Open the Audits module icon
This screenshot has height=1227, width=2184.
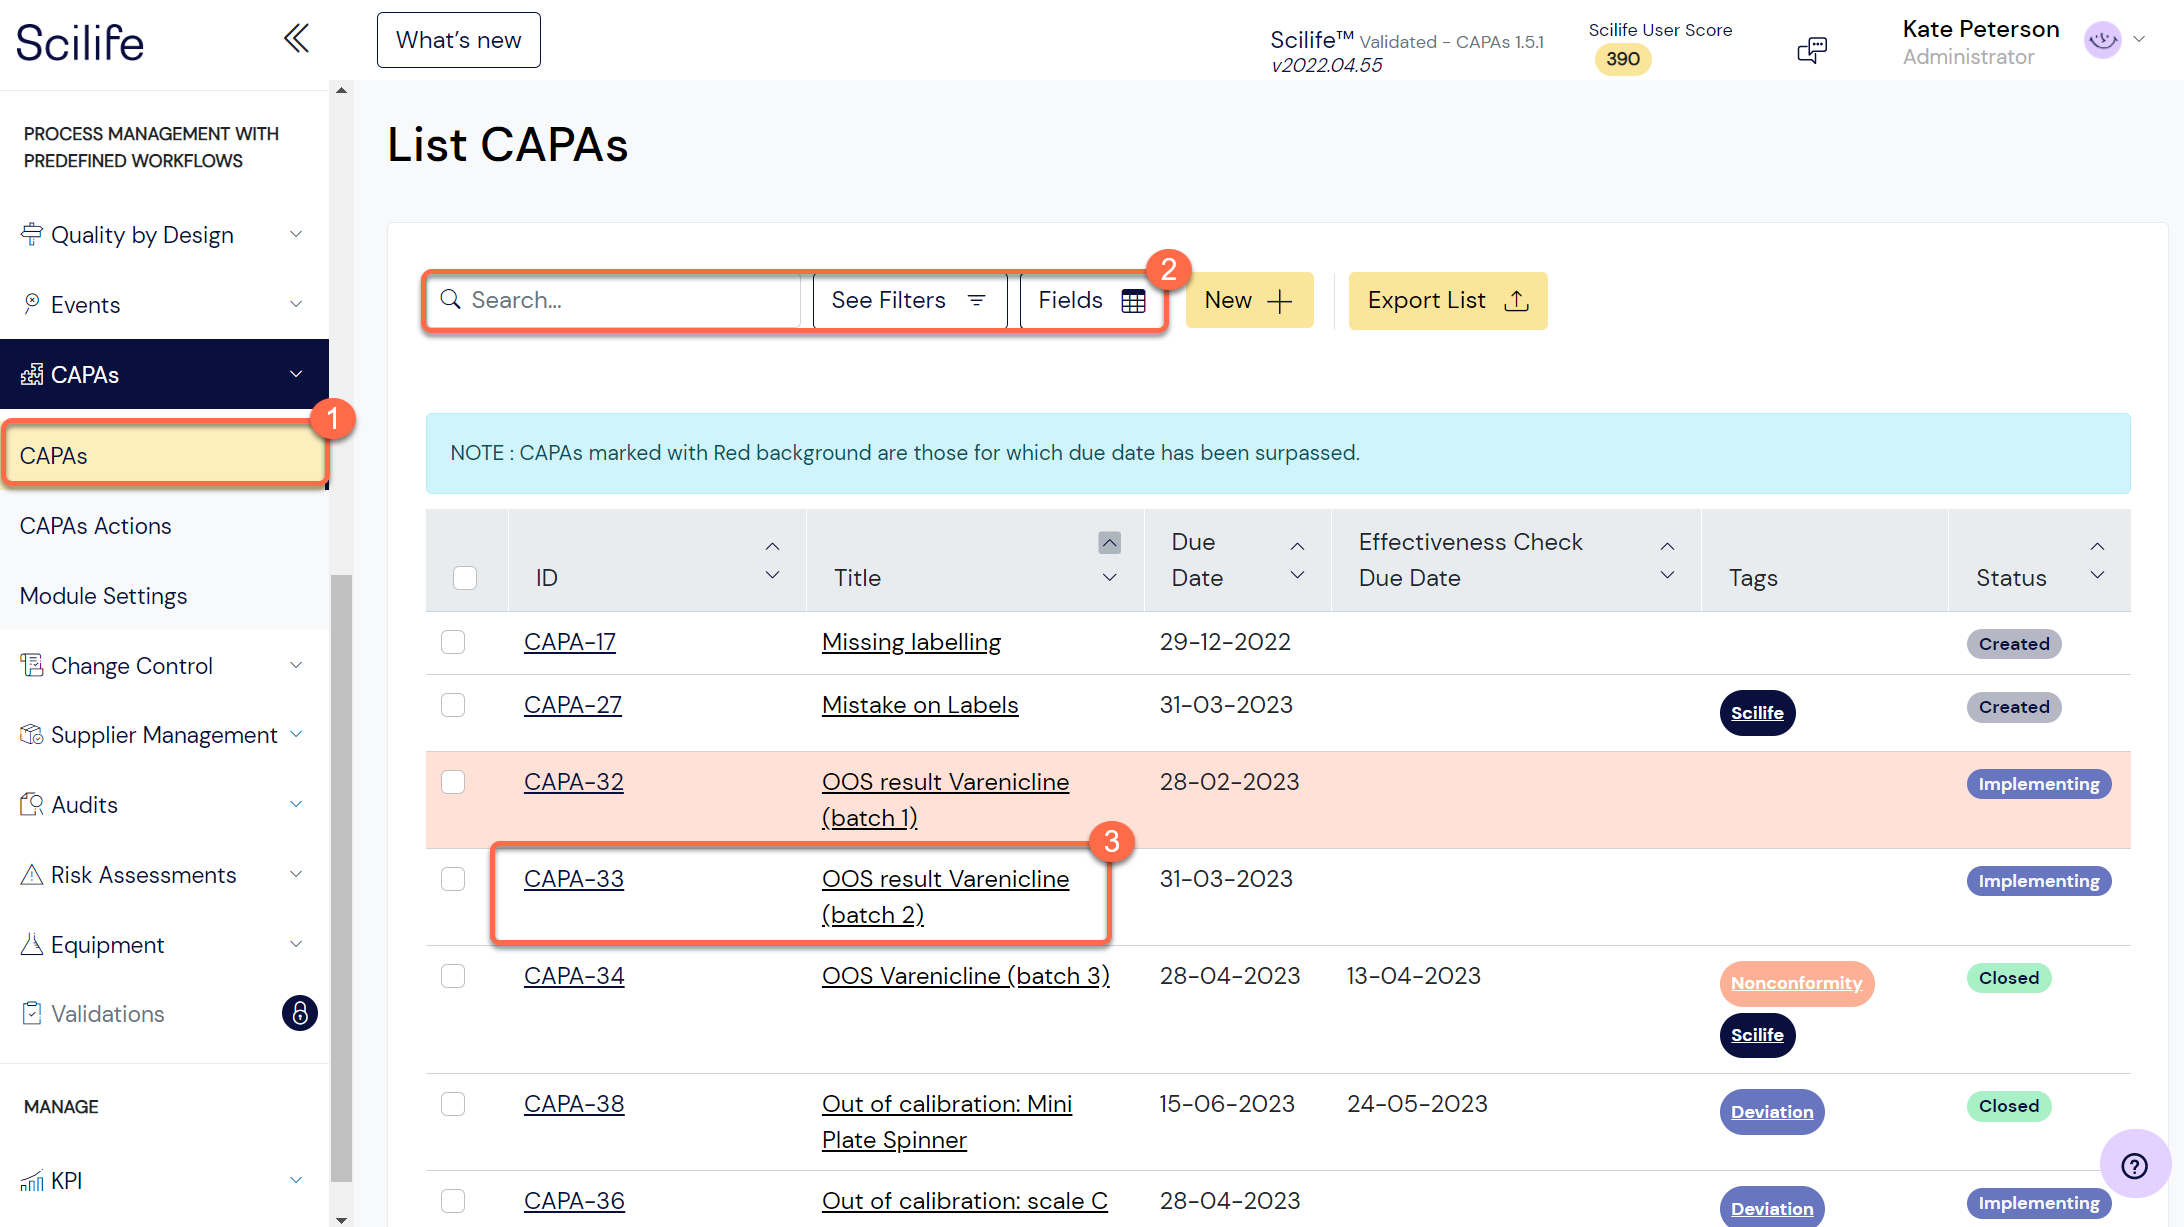tap(31, 803)
